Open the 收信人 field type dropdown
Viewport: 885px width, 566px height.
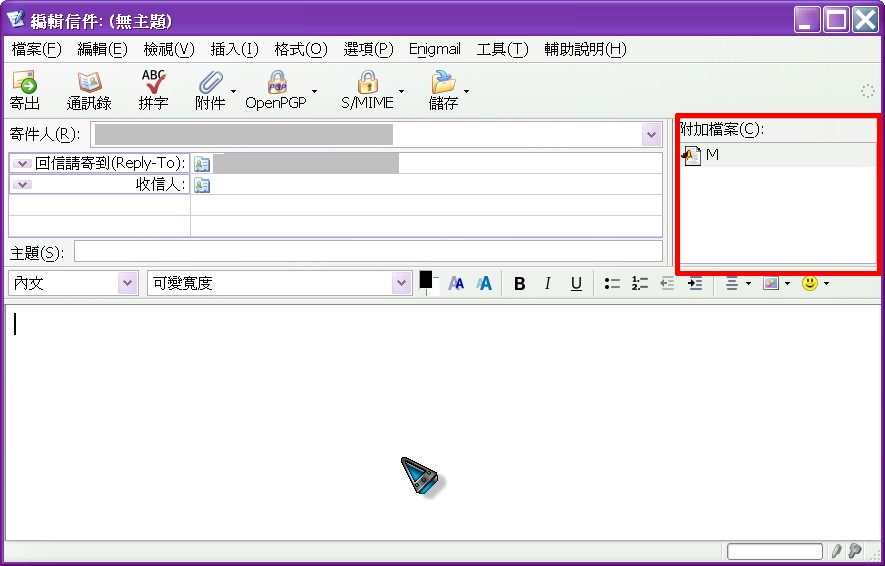click(x=22, y=185)
